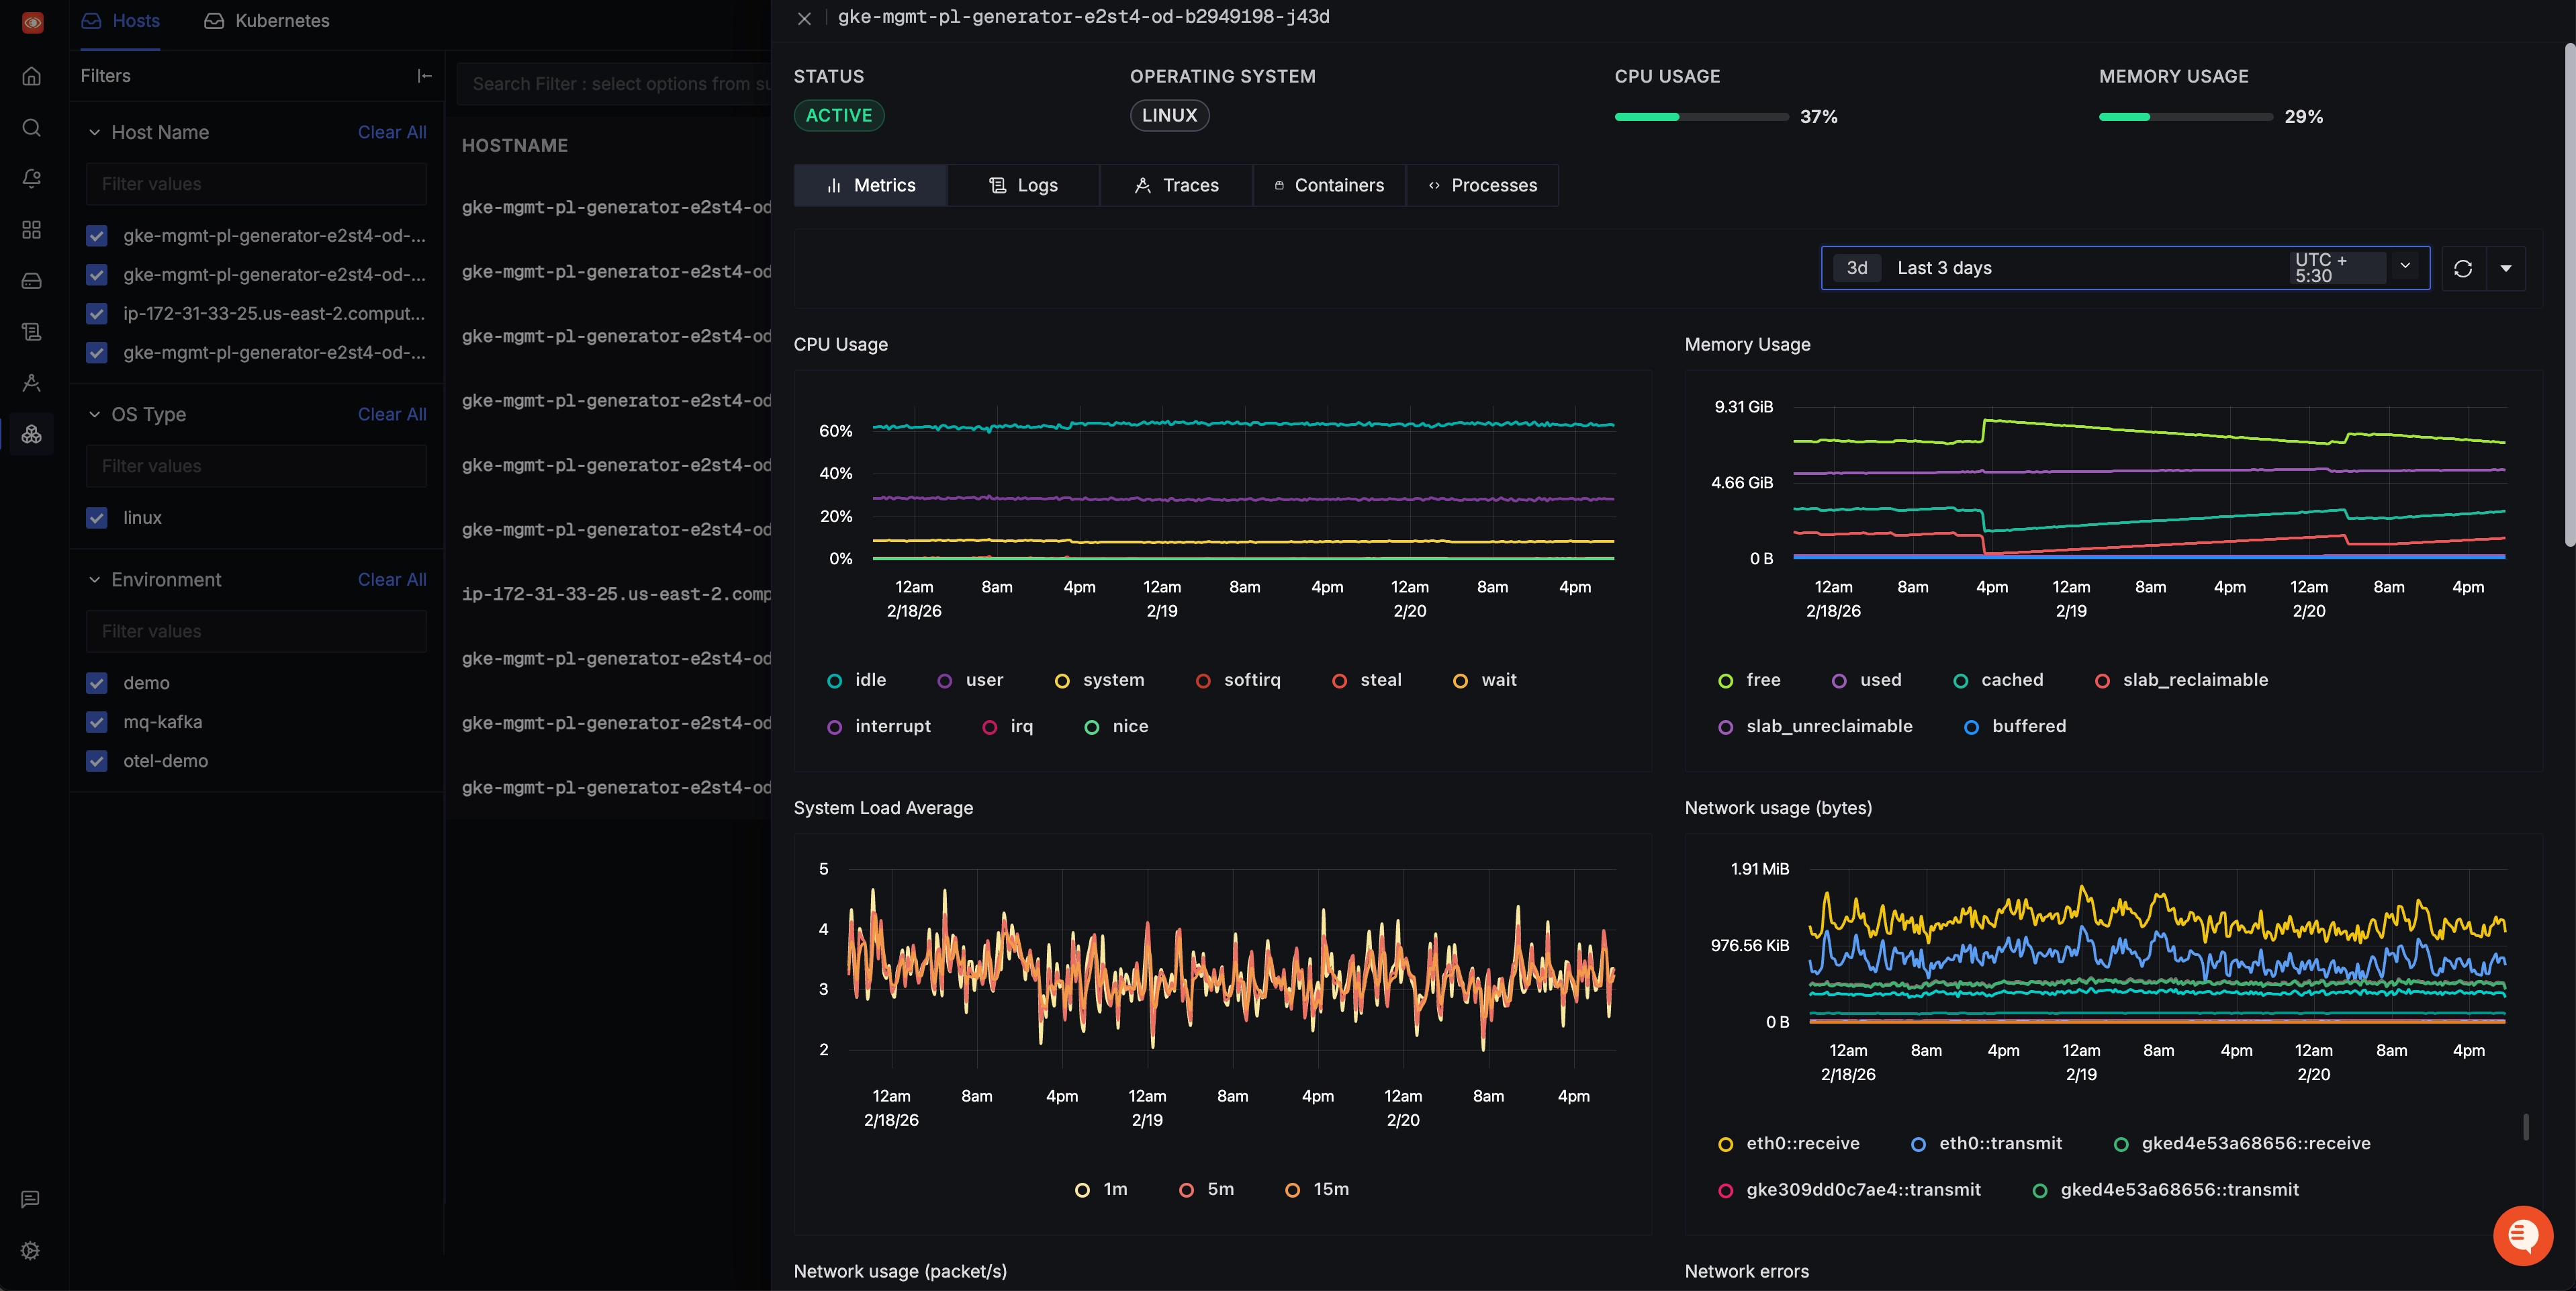Image resolution: width=2576 pixels, height=1291 pixels.
Task: Click the Host Name filter values field
Action: (256, 184)
